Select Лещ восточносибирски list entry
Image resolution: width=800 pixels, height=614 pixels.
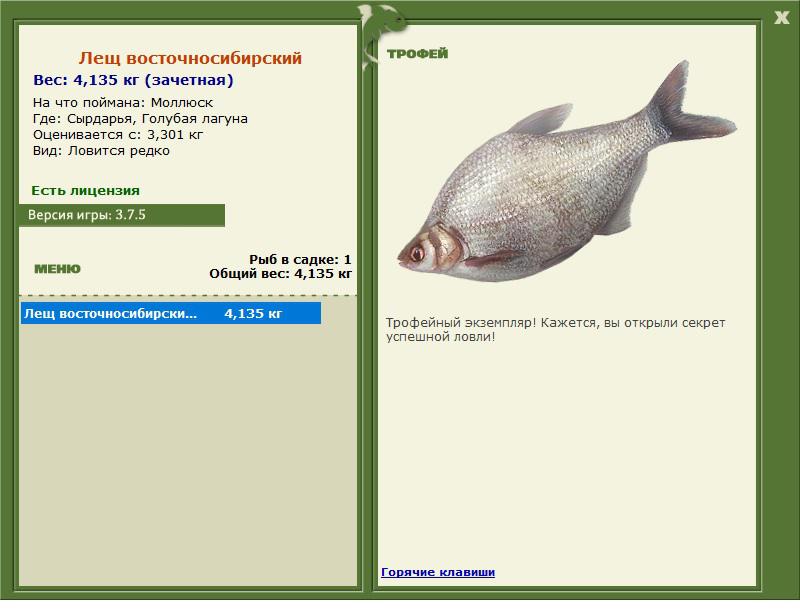[x=170, y=313]
